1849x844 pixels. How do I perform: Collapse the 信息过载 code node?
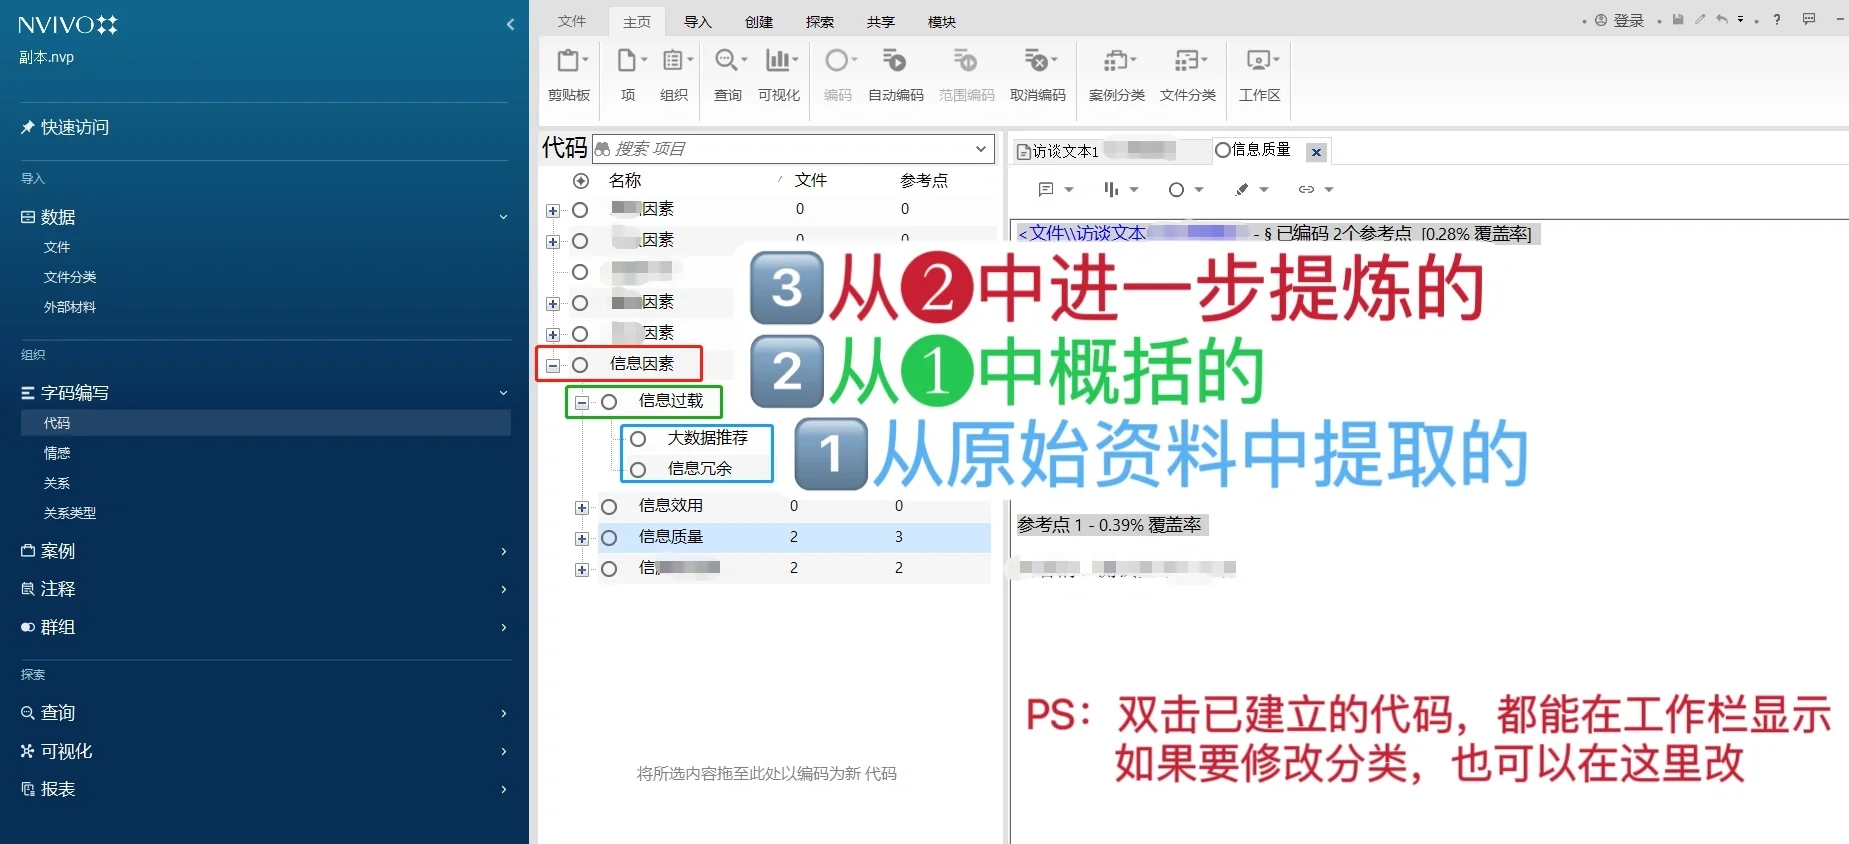[581, 403]
